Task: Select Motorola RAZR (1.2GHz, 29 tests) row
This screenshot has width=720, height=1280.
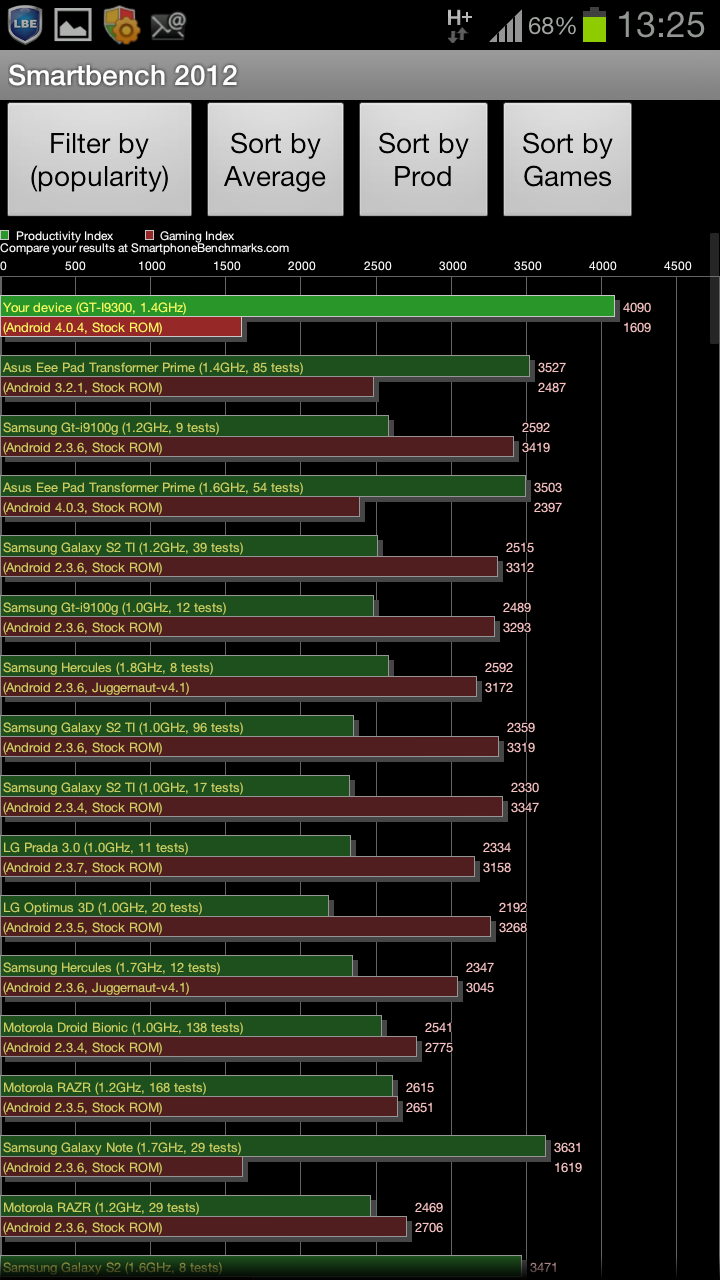Action: pyautogui.click(x=185, y=1207)
